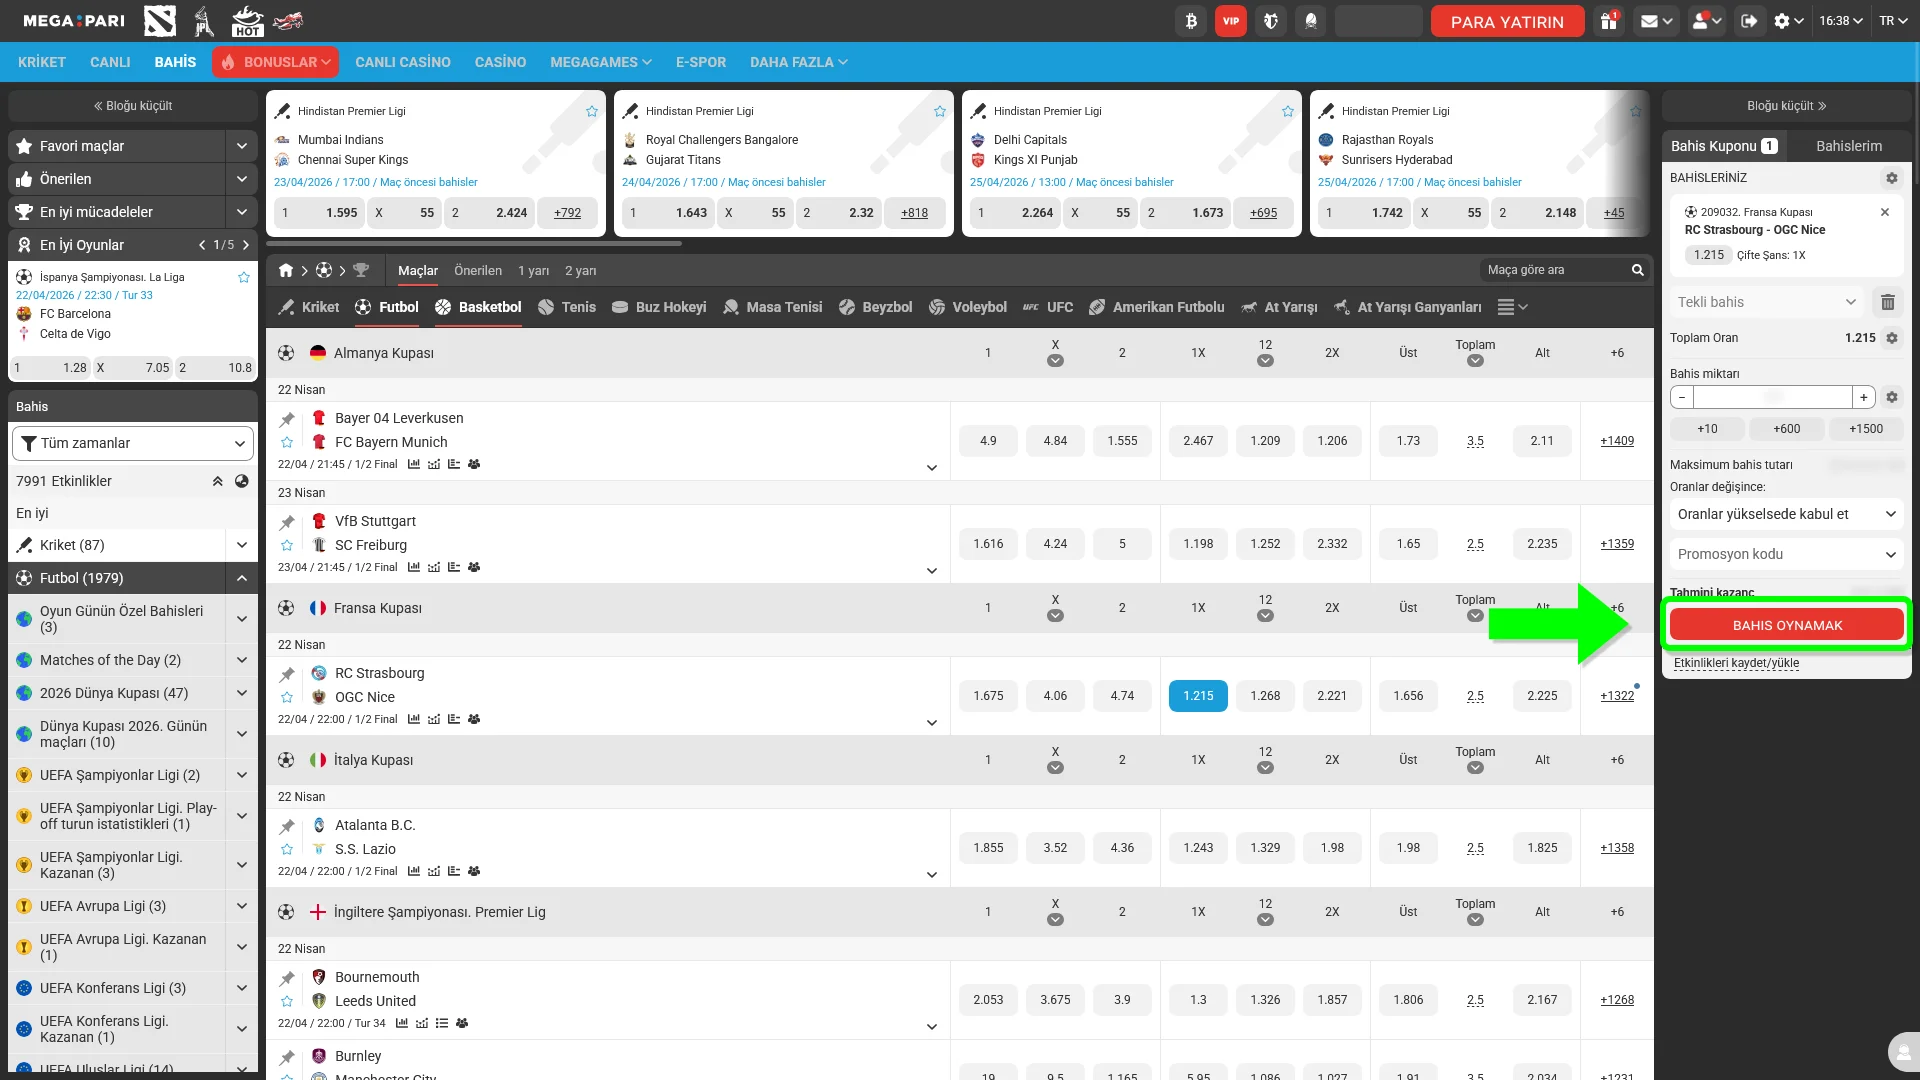This screenshot has width=1920, height=1080.
Task: Collapse the Futbol (1979) category
Action: coord(242,578)
